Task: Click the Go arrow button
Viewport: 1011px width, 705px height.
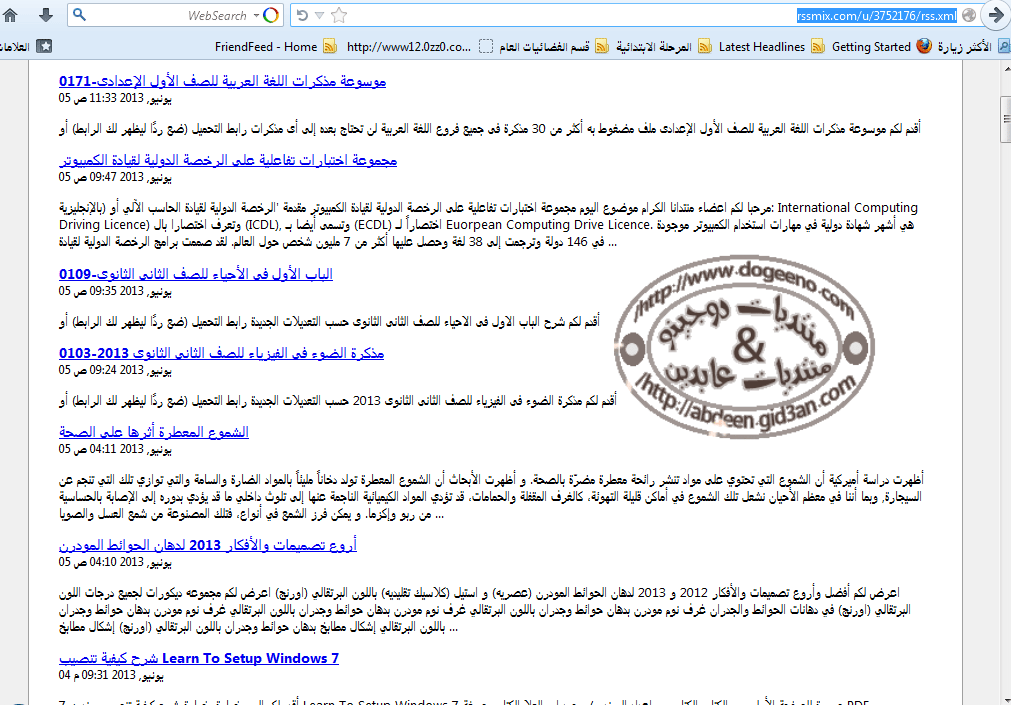Action: [996, 15]
